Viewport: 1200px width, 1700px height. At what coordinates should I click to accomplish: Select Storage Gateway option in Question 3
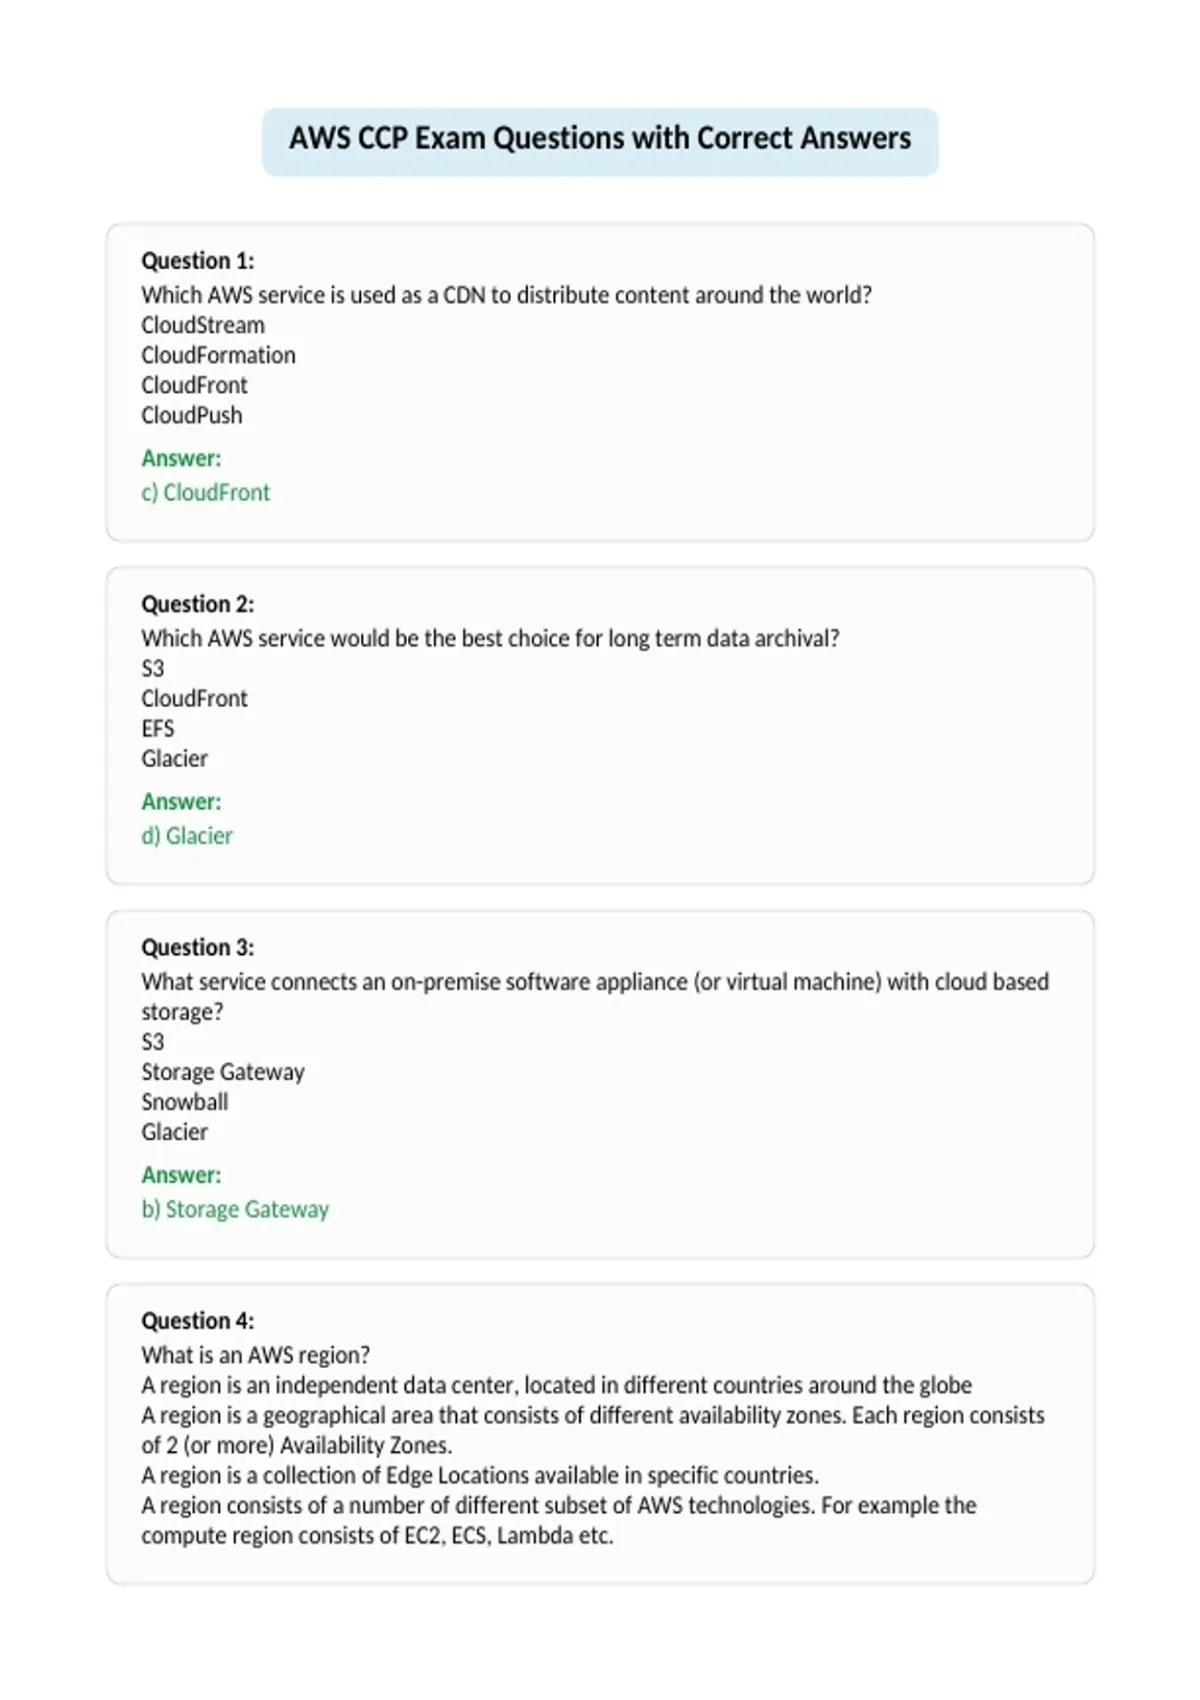(x=223, y=1072)
